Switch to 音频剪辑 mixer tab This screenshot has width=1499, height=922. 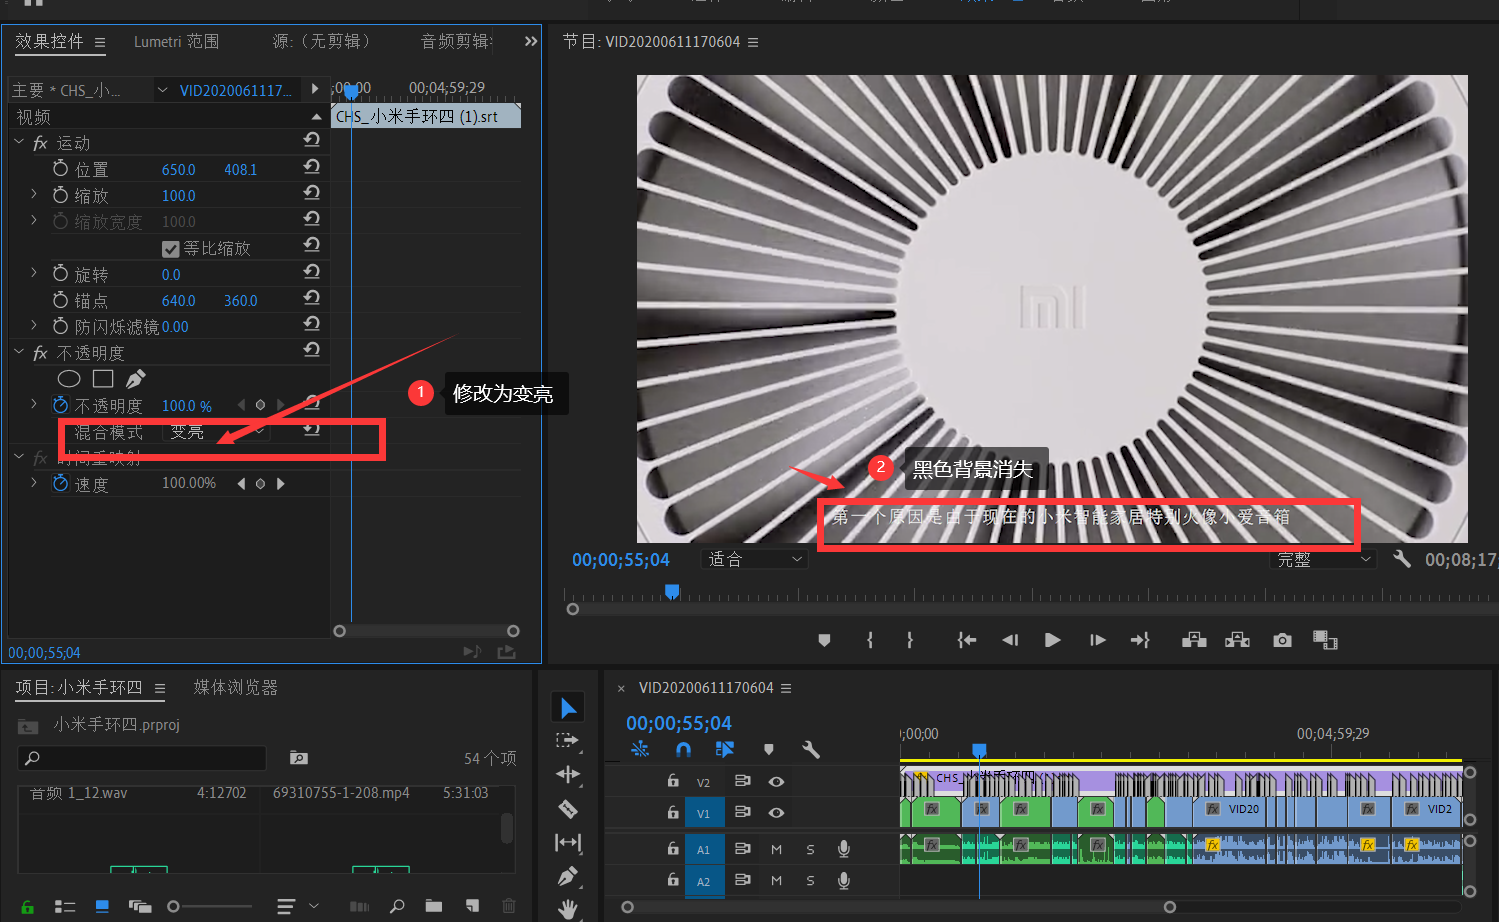(x=456, y=41)
